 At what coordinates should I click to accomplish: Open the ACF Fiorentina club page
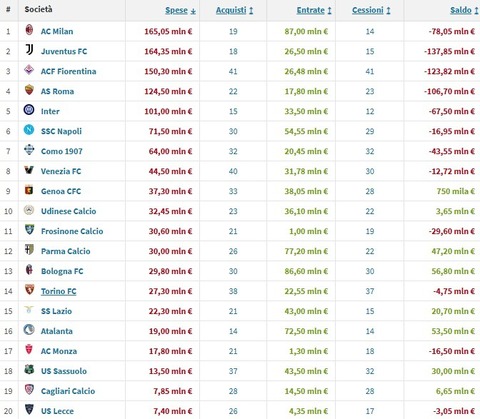pyautogui.click(x=68, y=71)
